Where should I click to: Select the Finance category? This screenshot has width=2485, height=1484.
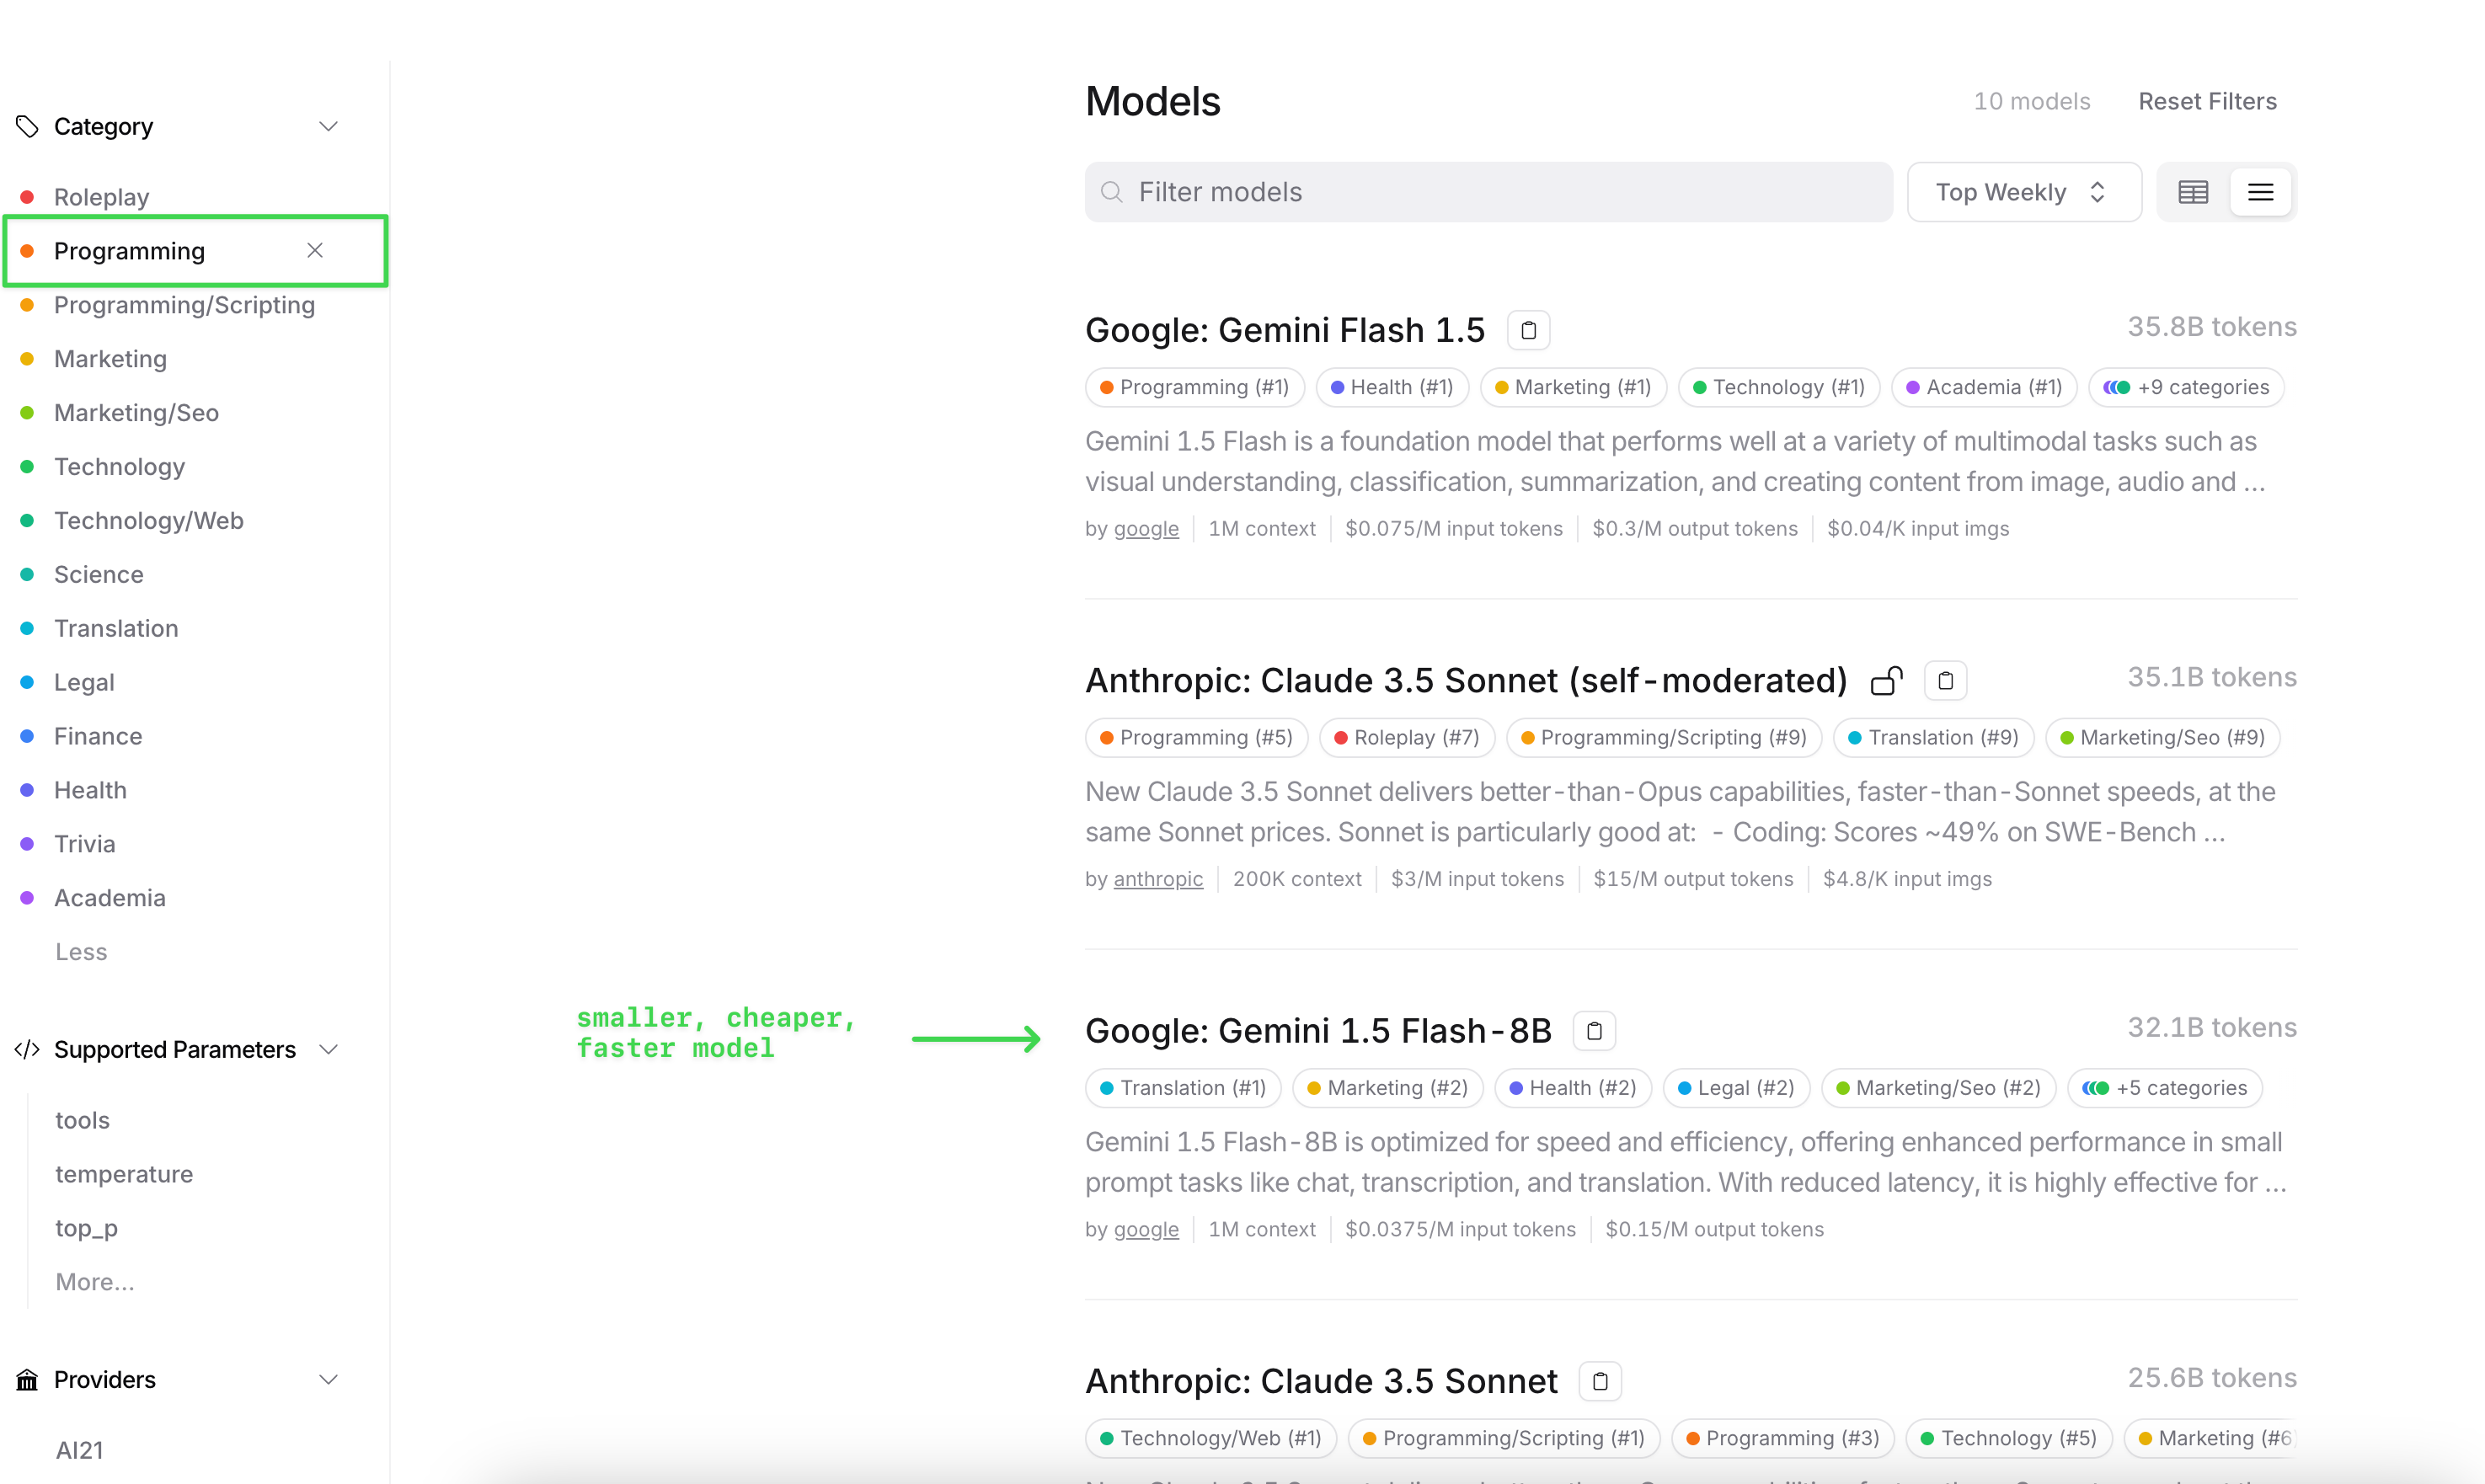98,736
